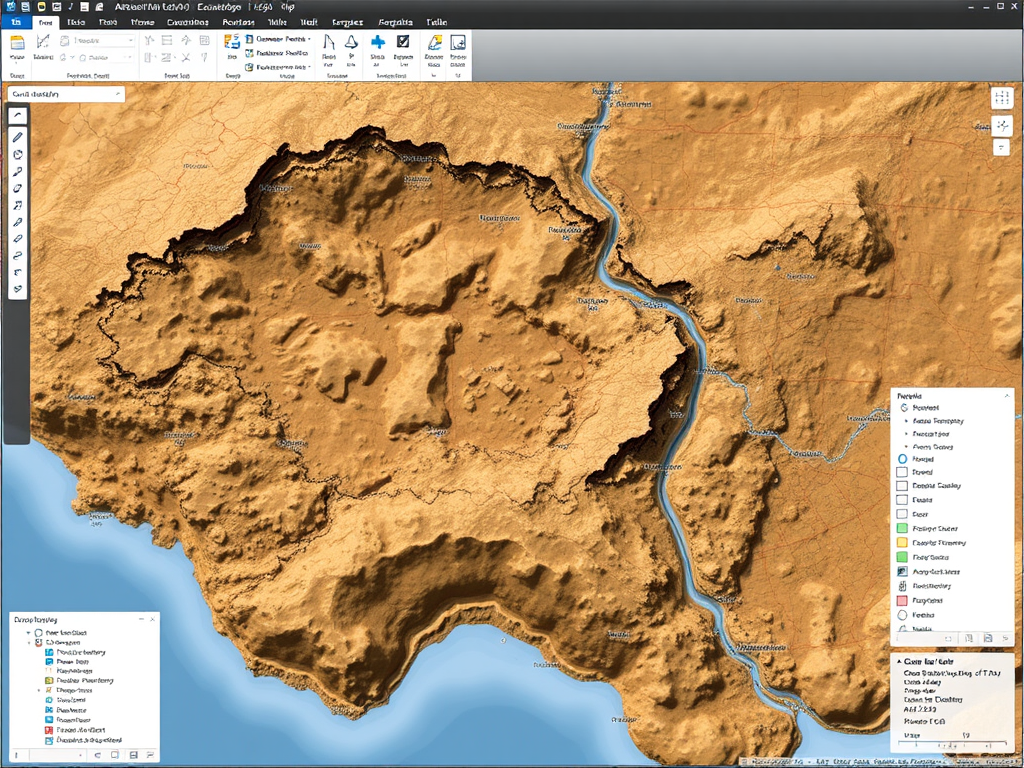Image resolution: width=1024 pixels, height=768 pixels.
Task: Click the yellow paste icon at ribbon's left end
Action: [17, 42]
